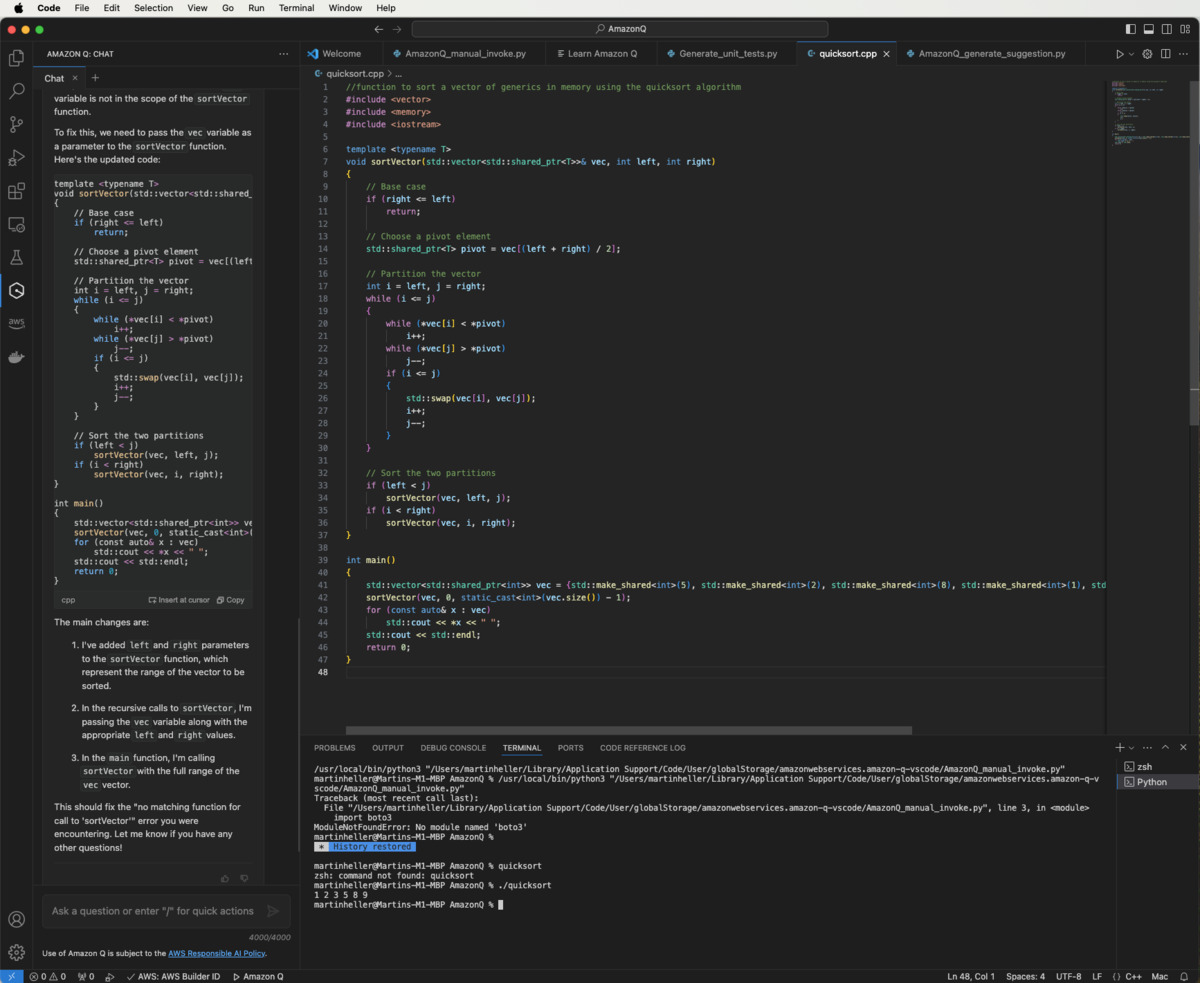The image size is (1200, 983).
Task: Maximize the terminal panel with chevron
Action: pos(1165,747)
